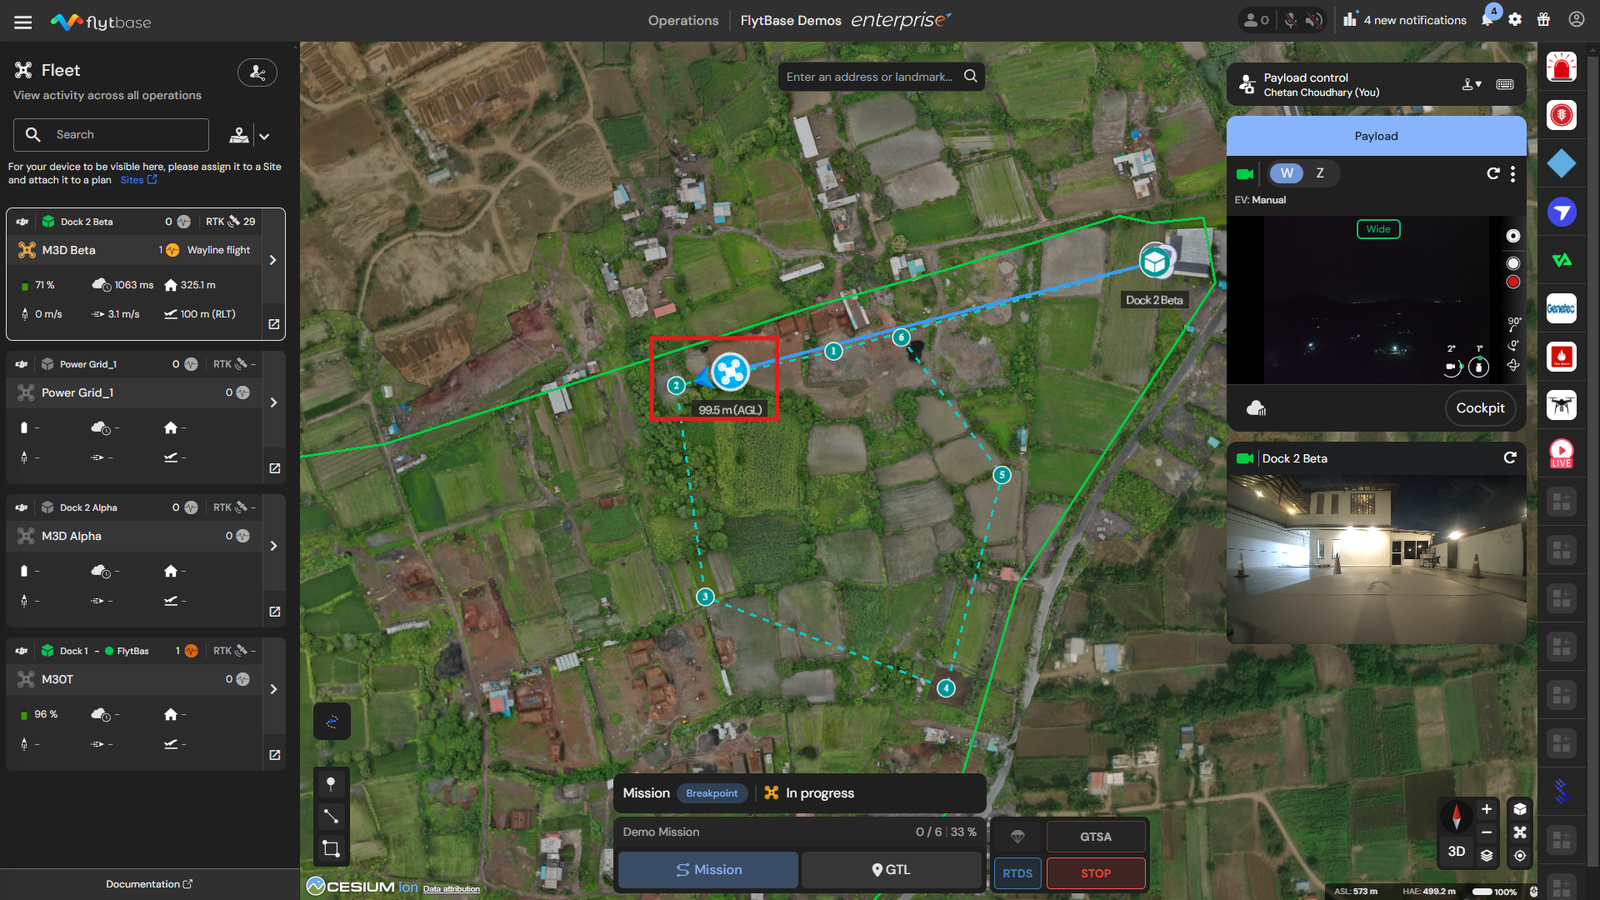The height and width of the screenshot is (900, 1600).
Task: Click the share fleet access icon
Action: click(257, 72)
